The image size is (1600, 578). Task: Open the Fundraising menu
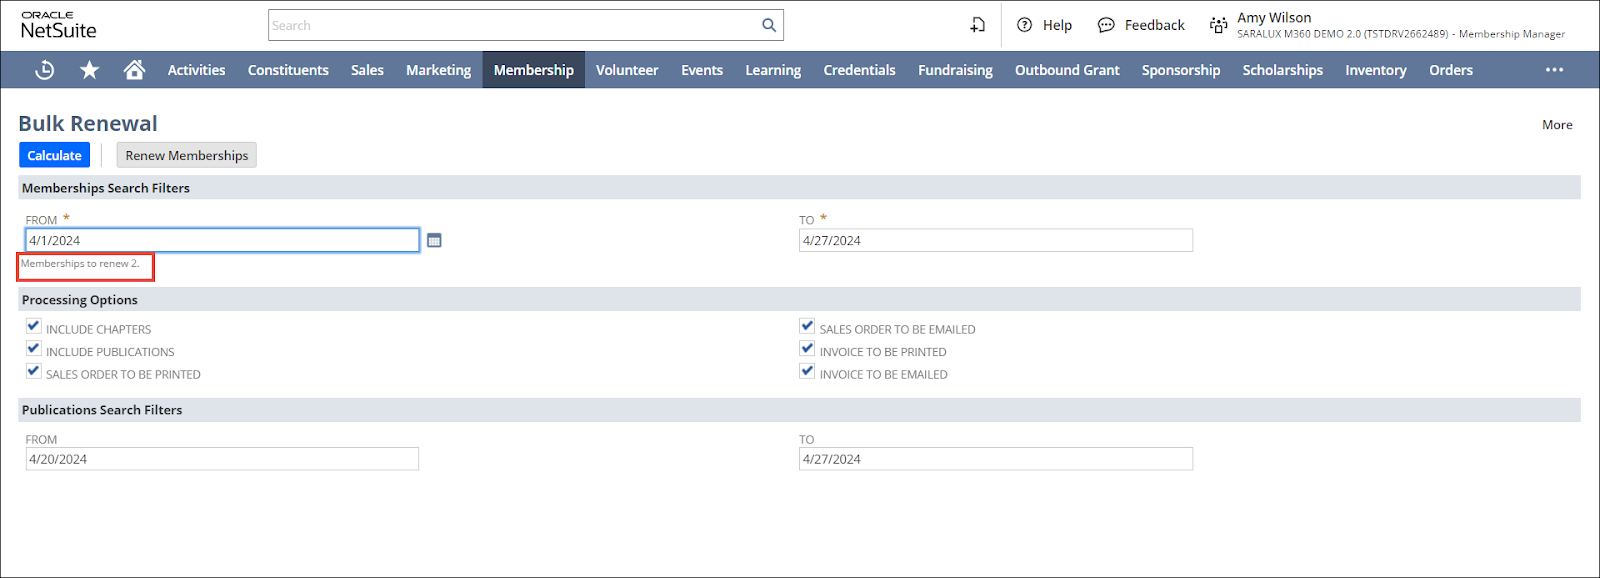(x=955, y=70)
